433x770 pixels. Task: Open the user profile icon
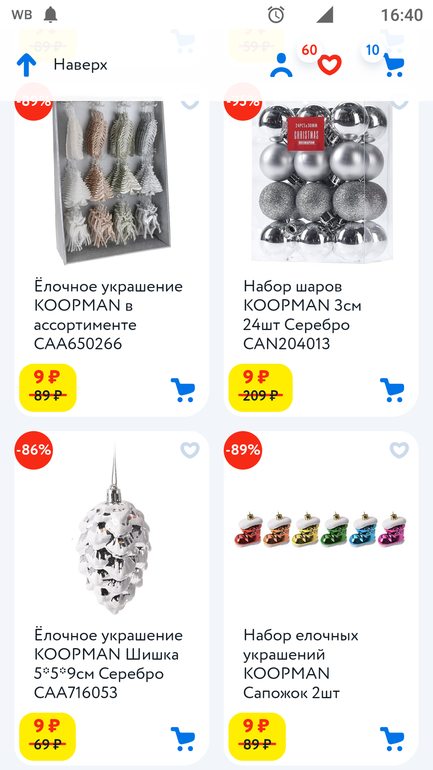(281, 65)
